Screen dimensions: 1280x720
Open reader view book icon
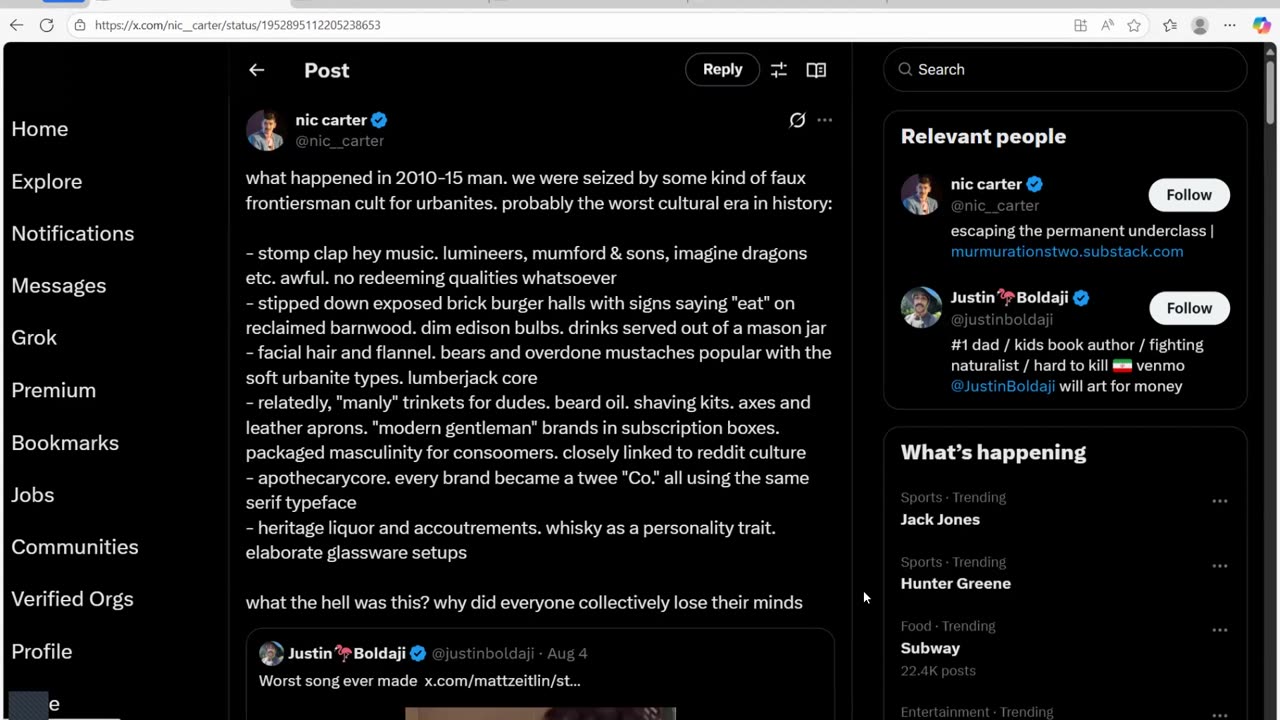pos(816,70)
